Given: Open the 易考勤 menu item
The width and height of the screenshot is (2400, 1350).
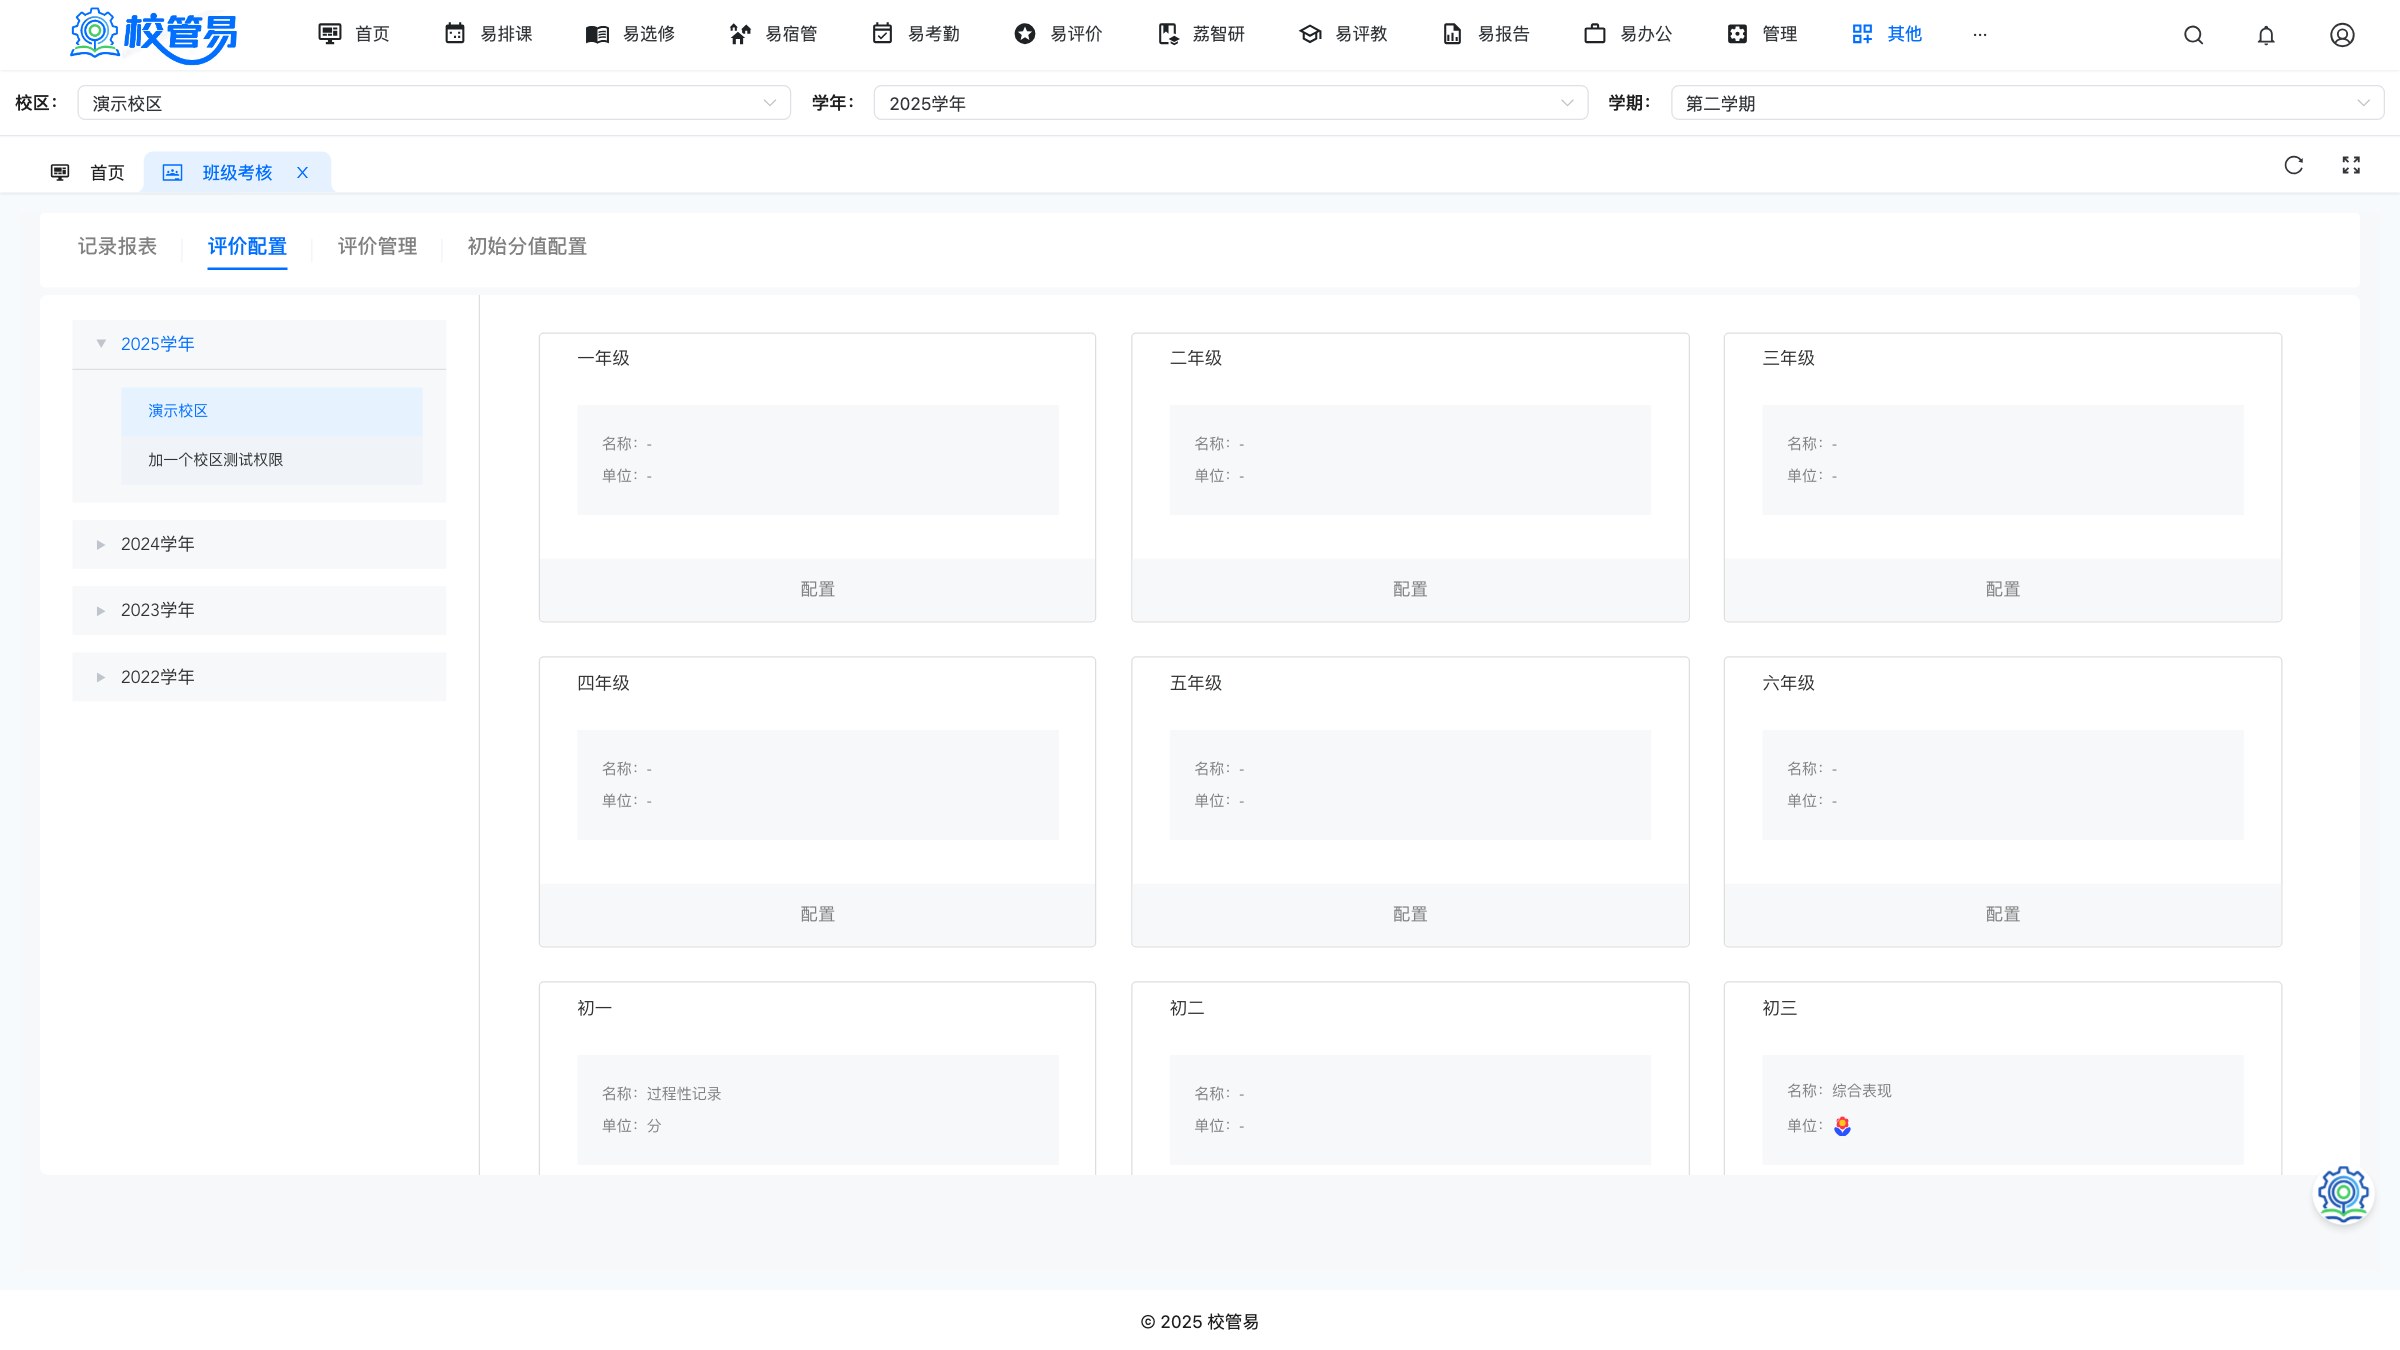Looking at the screenshot, I should [915, 34].
